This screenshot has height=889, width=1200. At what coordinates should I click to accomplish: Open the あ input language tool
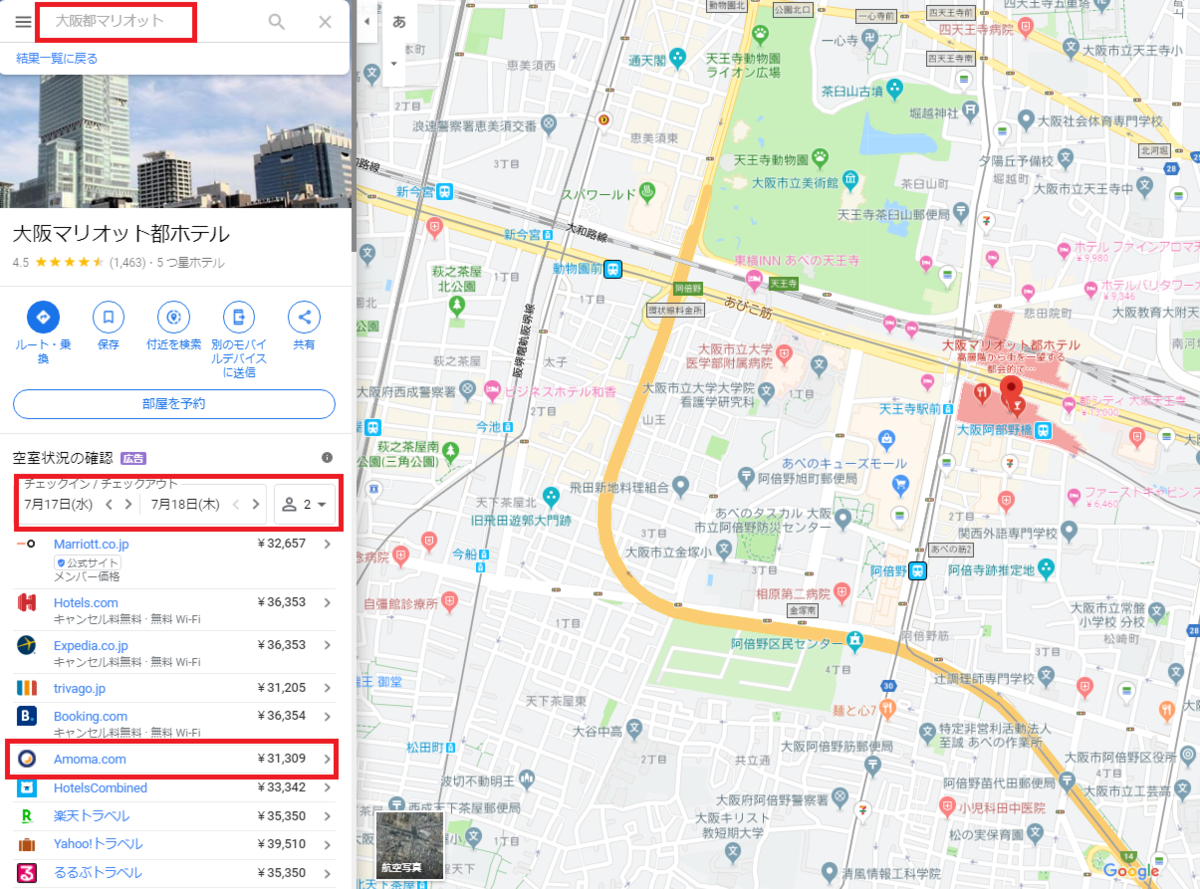[399, 22]
